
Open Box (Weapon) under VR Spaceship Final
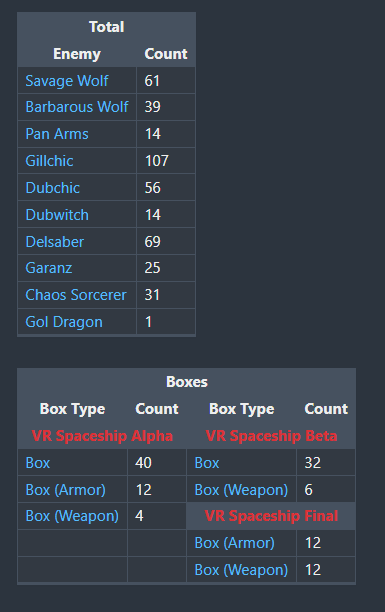(241, 570)
